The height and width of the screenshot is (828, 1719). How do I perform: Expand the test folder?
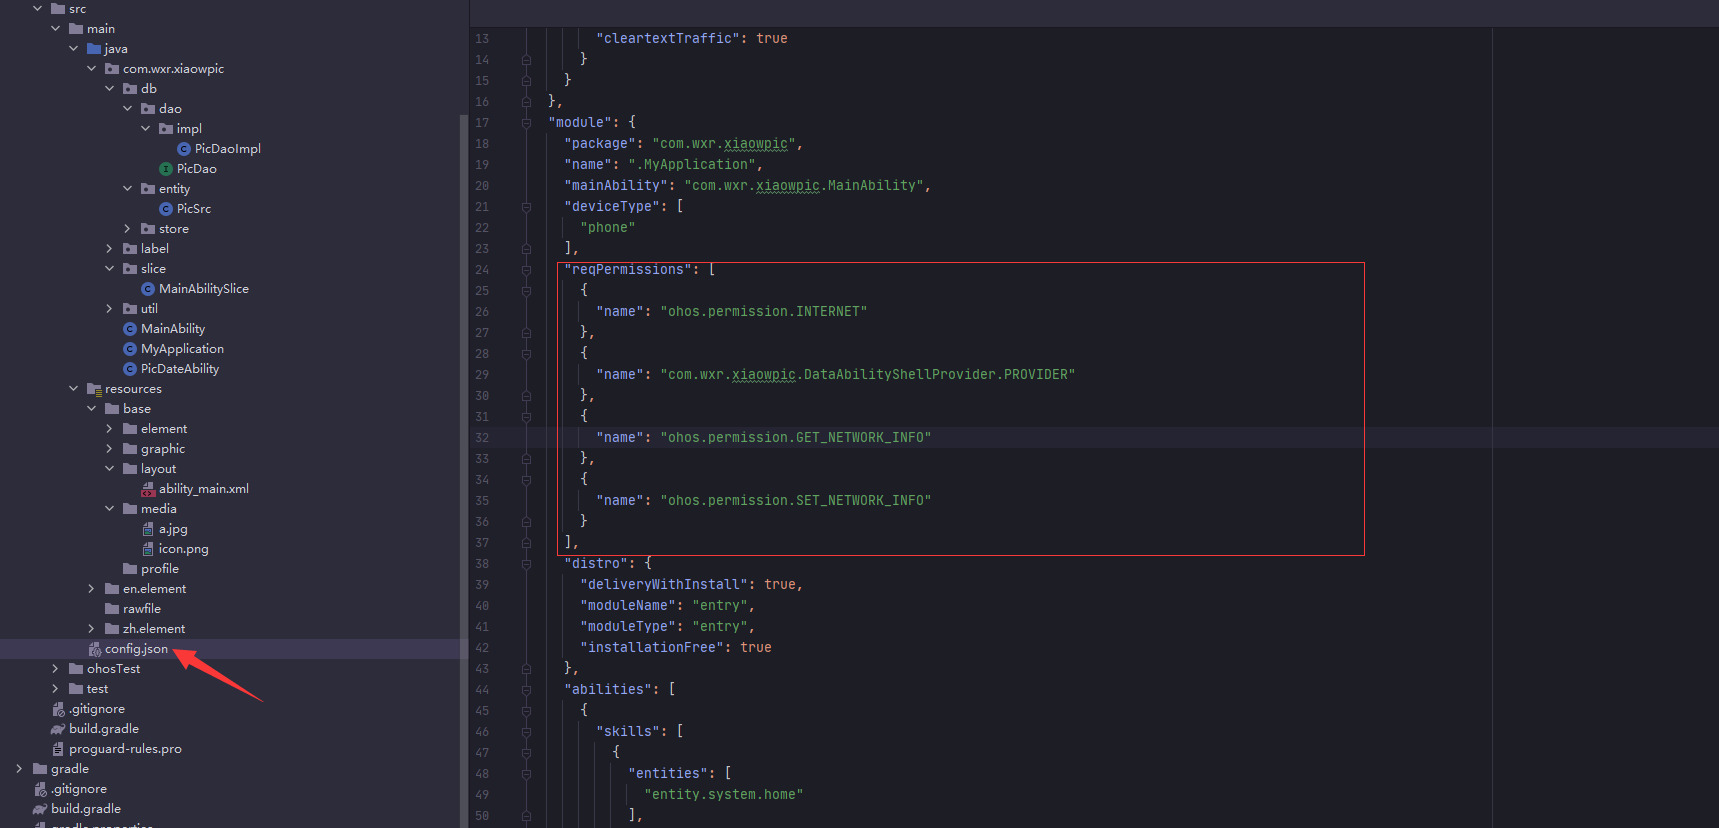click(55, 689)
